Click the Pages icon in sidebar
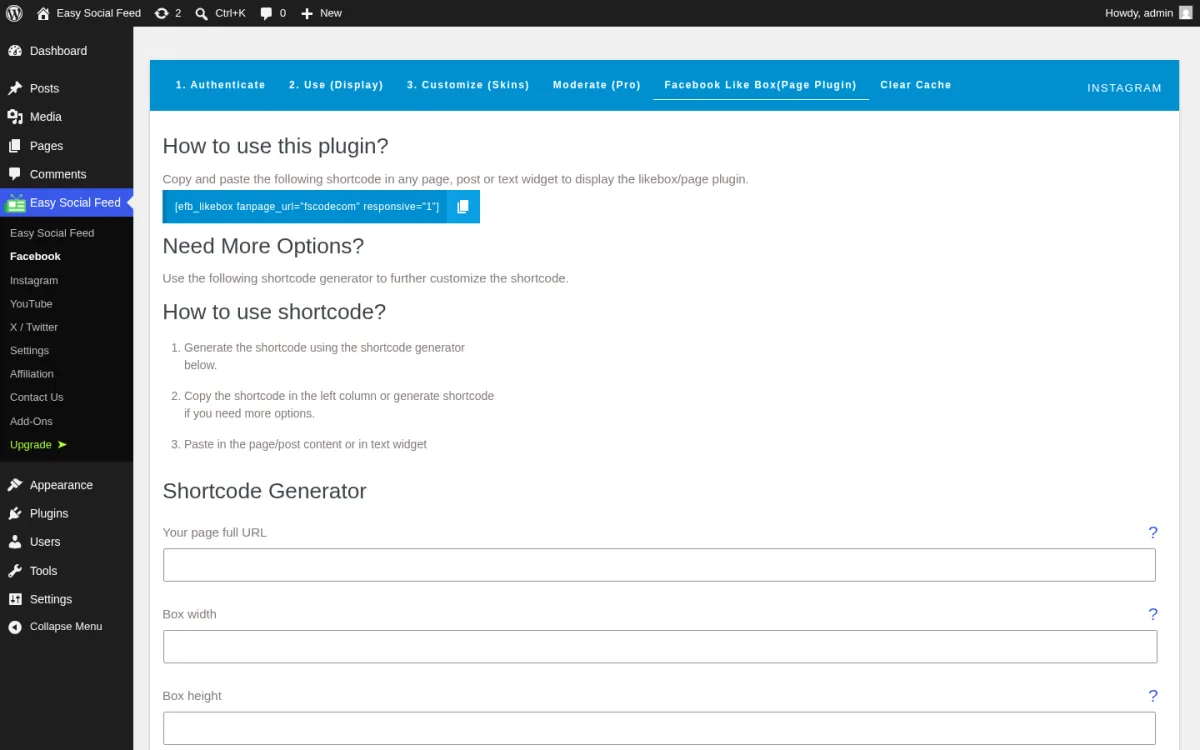Viewport: 1200px width, 750px height. (x=15, y=146)
